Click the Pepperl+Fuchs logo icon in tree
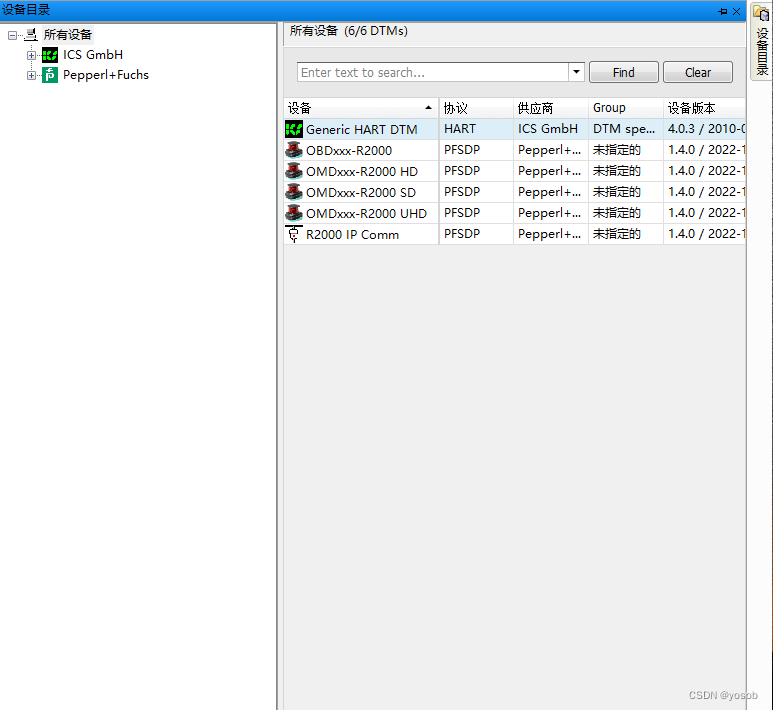 click(50, 75)
